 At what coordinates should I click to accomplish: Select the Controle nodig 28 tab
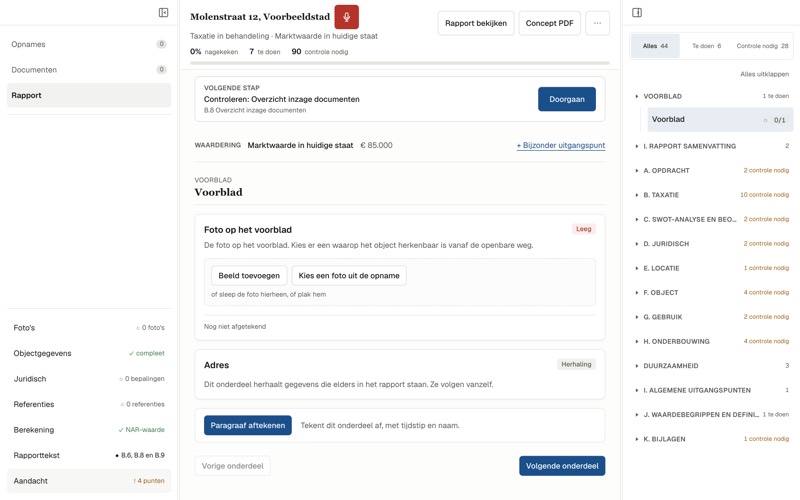762,46
